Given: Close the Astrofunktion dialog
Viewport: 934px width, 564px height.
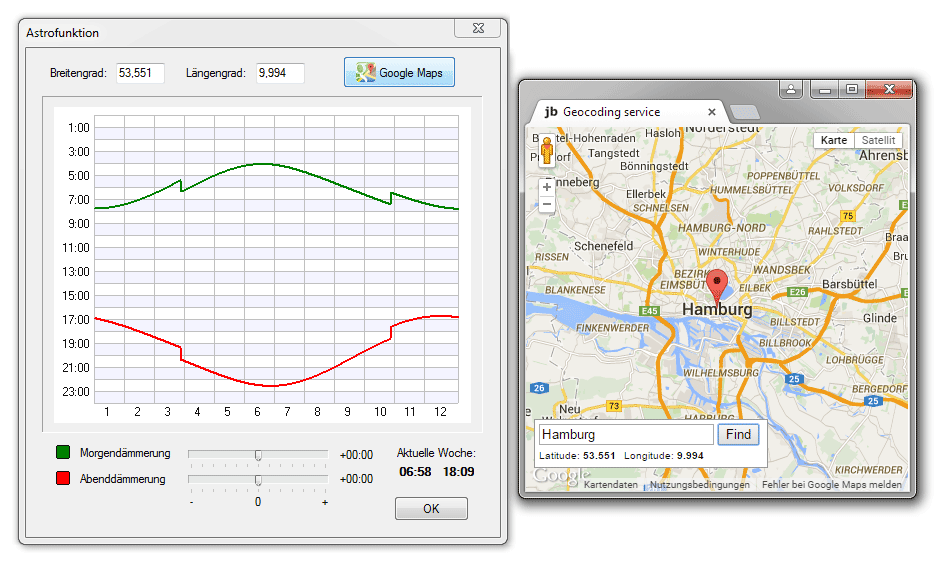Looking at the screenshot, I should pyautogui.click(x=478, y=28).
